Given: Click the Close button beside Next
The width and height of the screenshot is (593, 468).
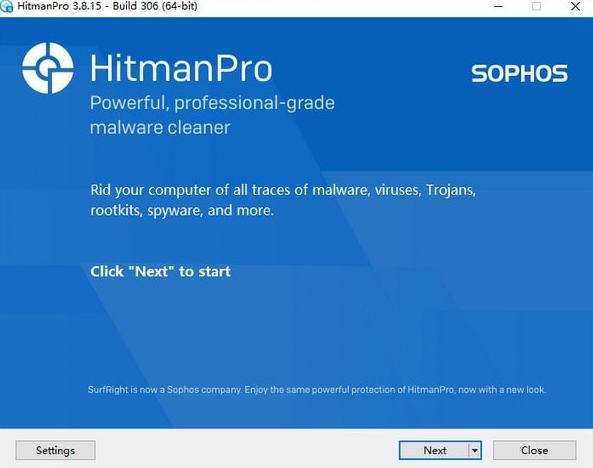Looking at the screenshot, I should [x=534, y=450].
